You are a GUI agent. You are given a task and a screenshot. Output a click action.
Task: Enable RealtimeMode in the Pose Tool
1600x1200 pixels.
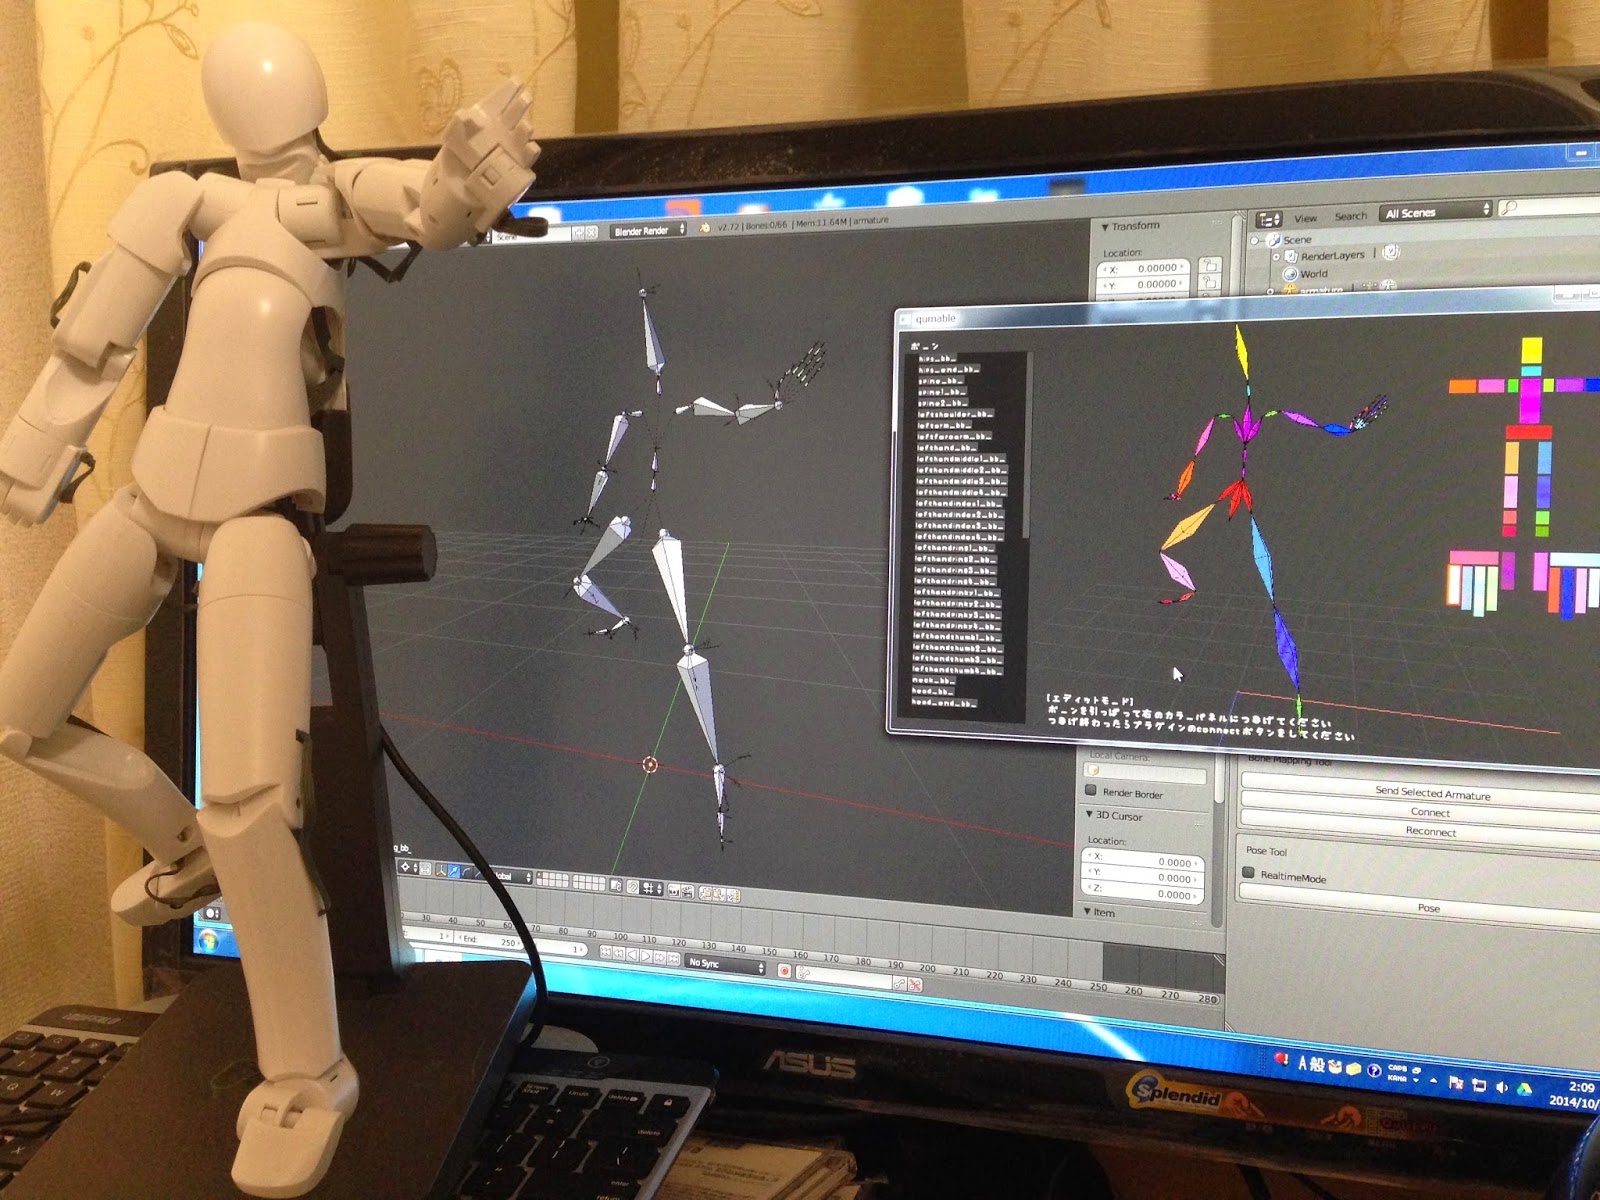[x=1249, y=872]
